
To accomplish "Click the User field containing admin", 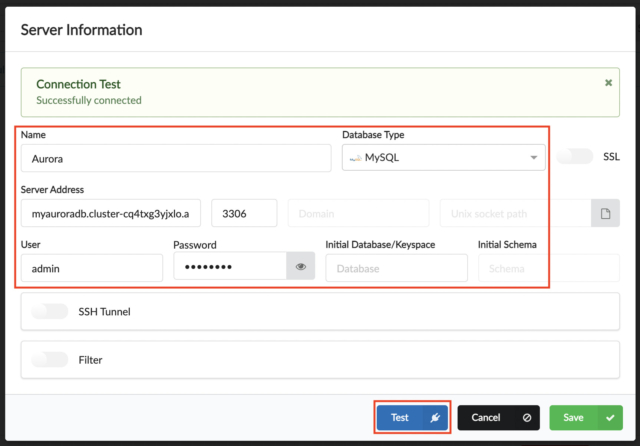I will 92,268.
